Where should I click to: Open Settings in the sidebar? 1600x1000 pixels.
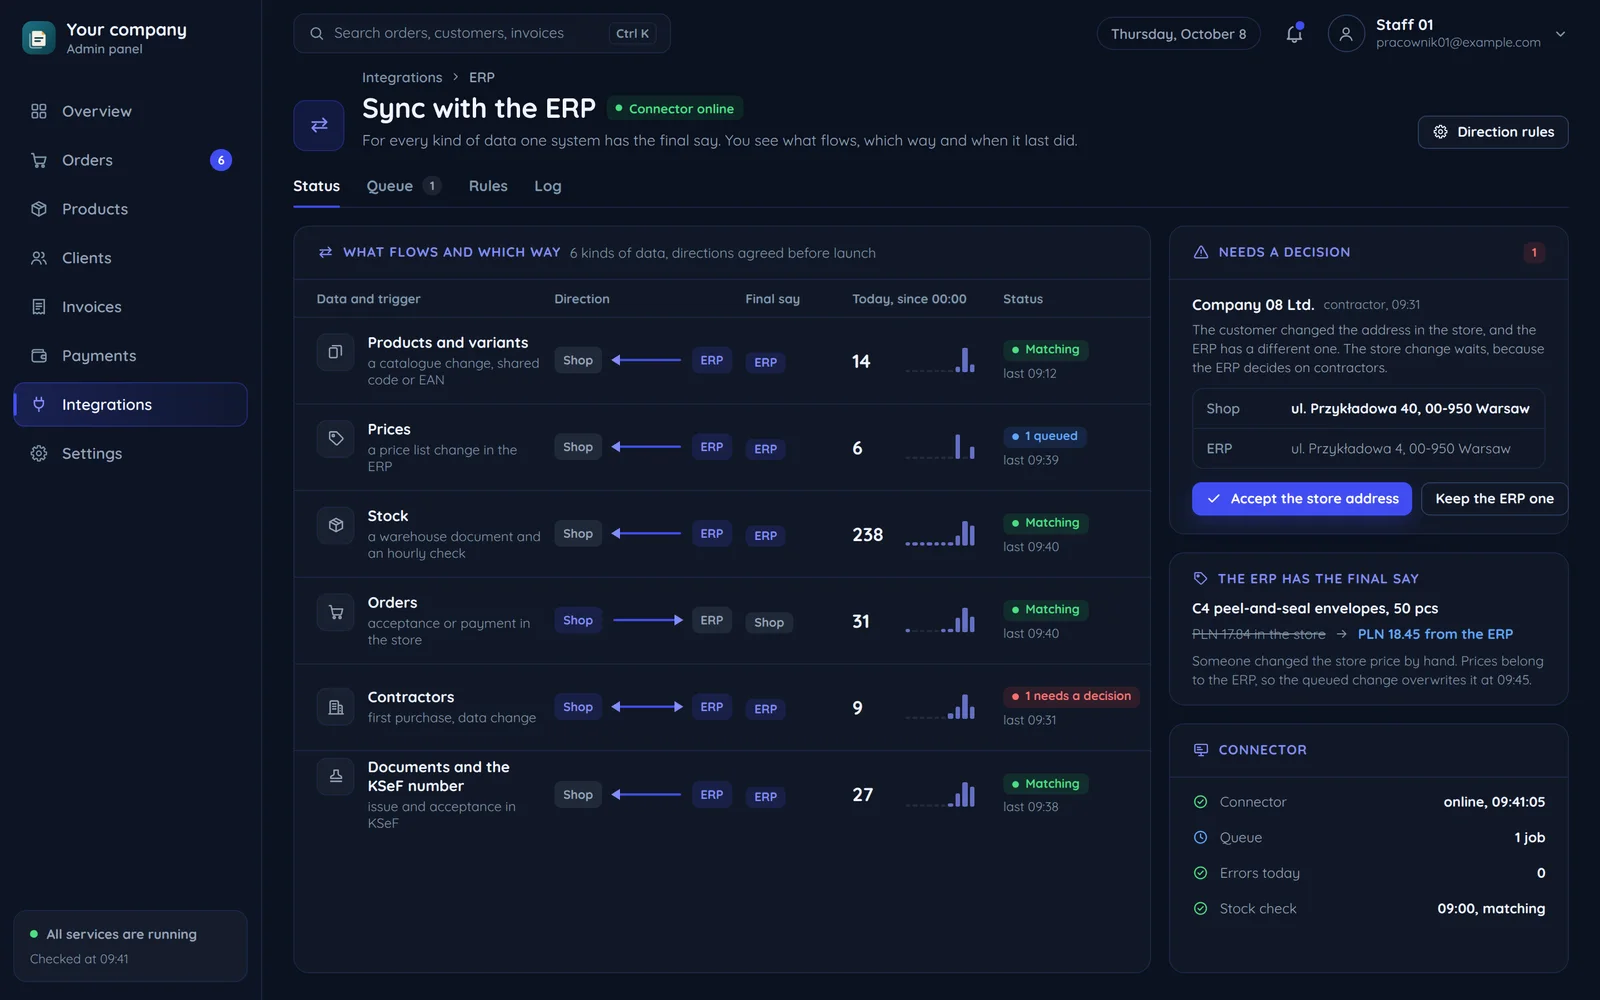pos(130,453)
